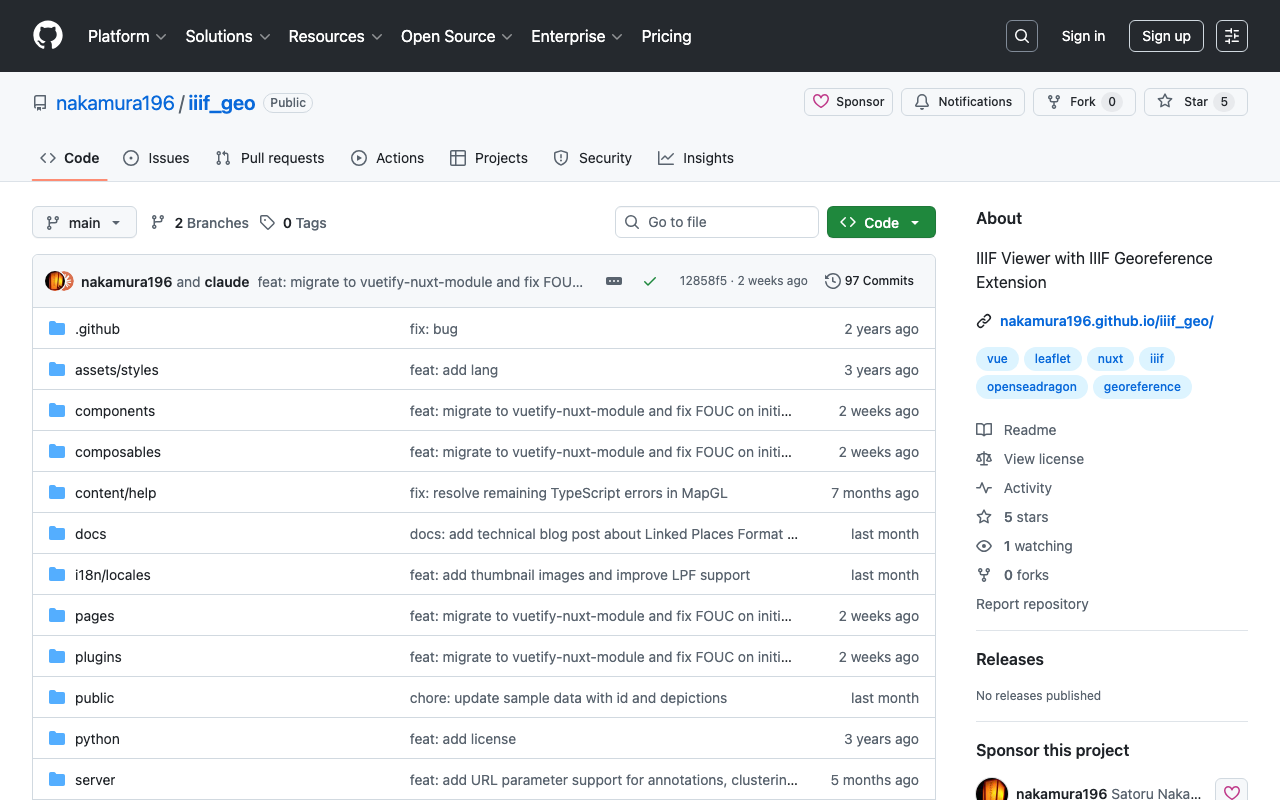Click the ellipsis to expand commit message

coord(614,281)
